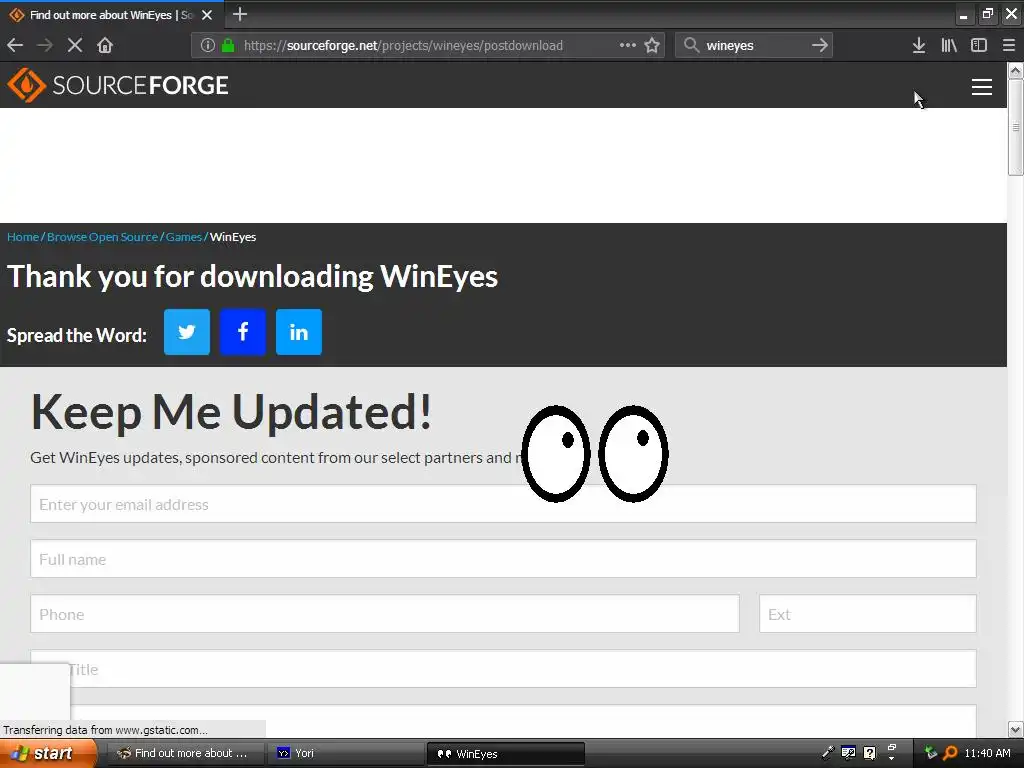This screenshot has width=1024, height=768.
Task: Open the language bar help icon
Action: (x=869, y=752)
